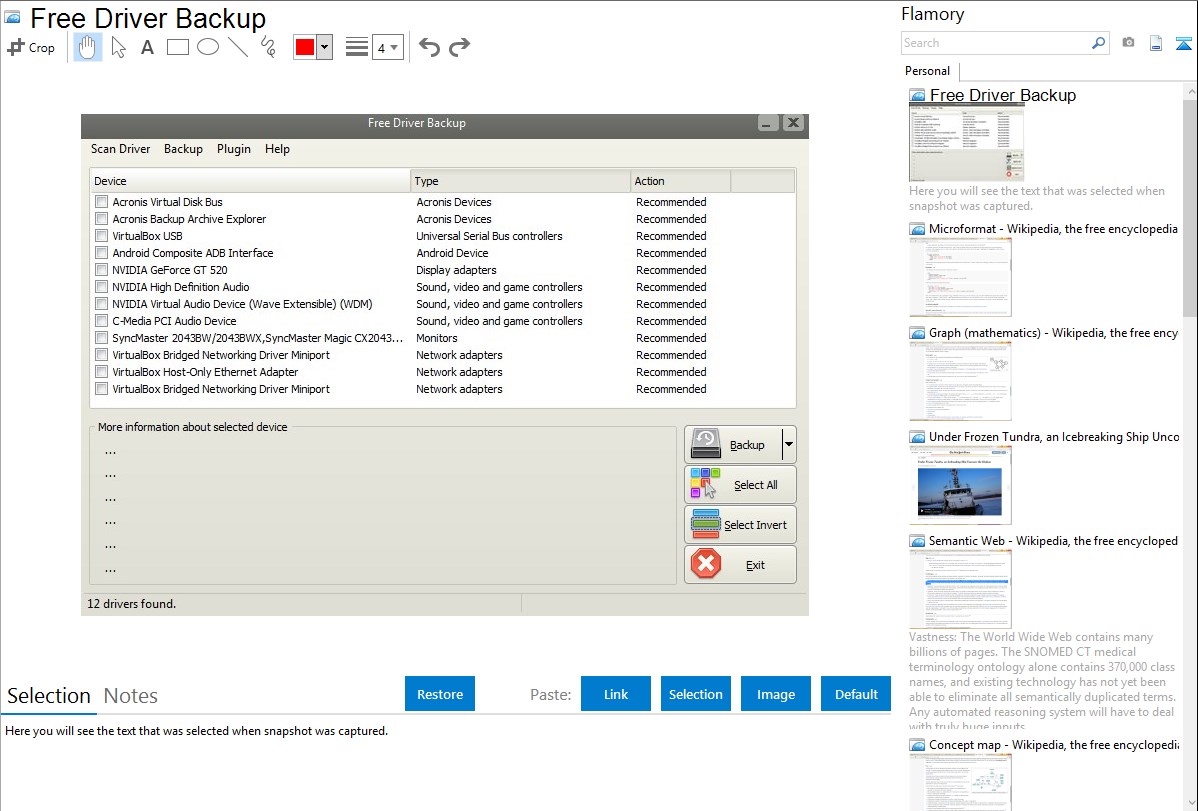Viewport: 1198px width, 811px height.
Task: Switch to the Notes tab
Action: 131,696
